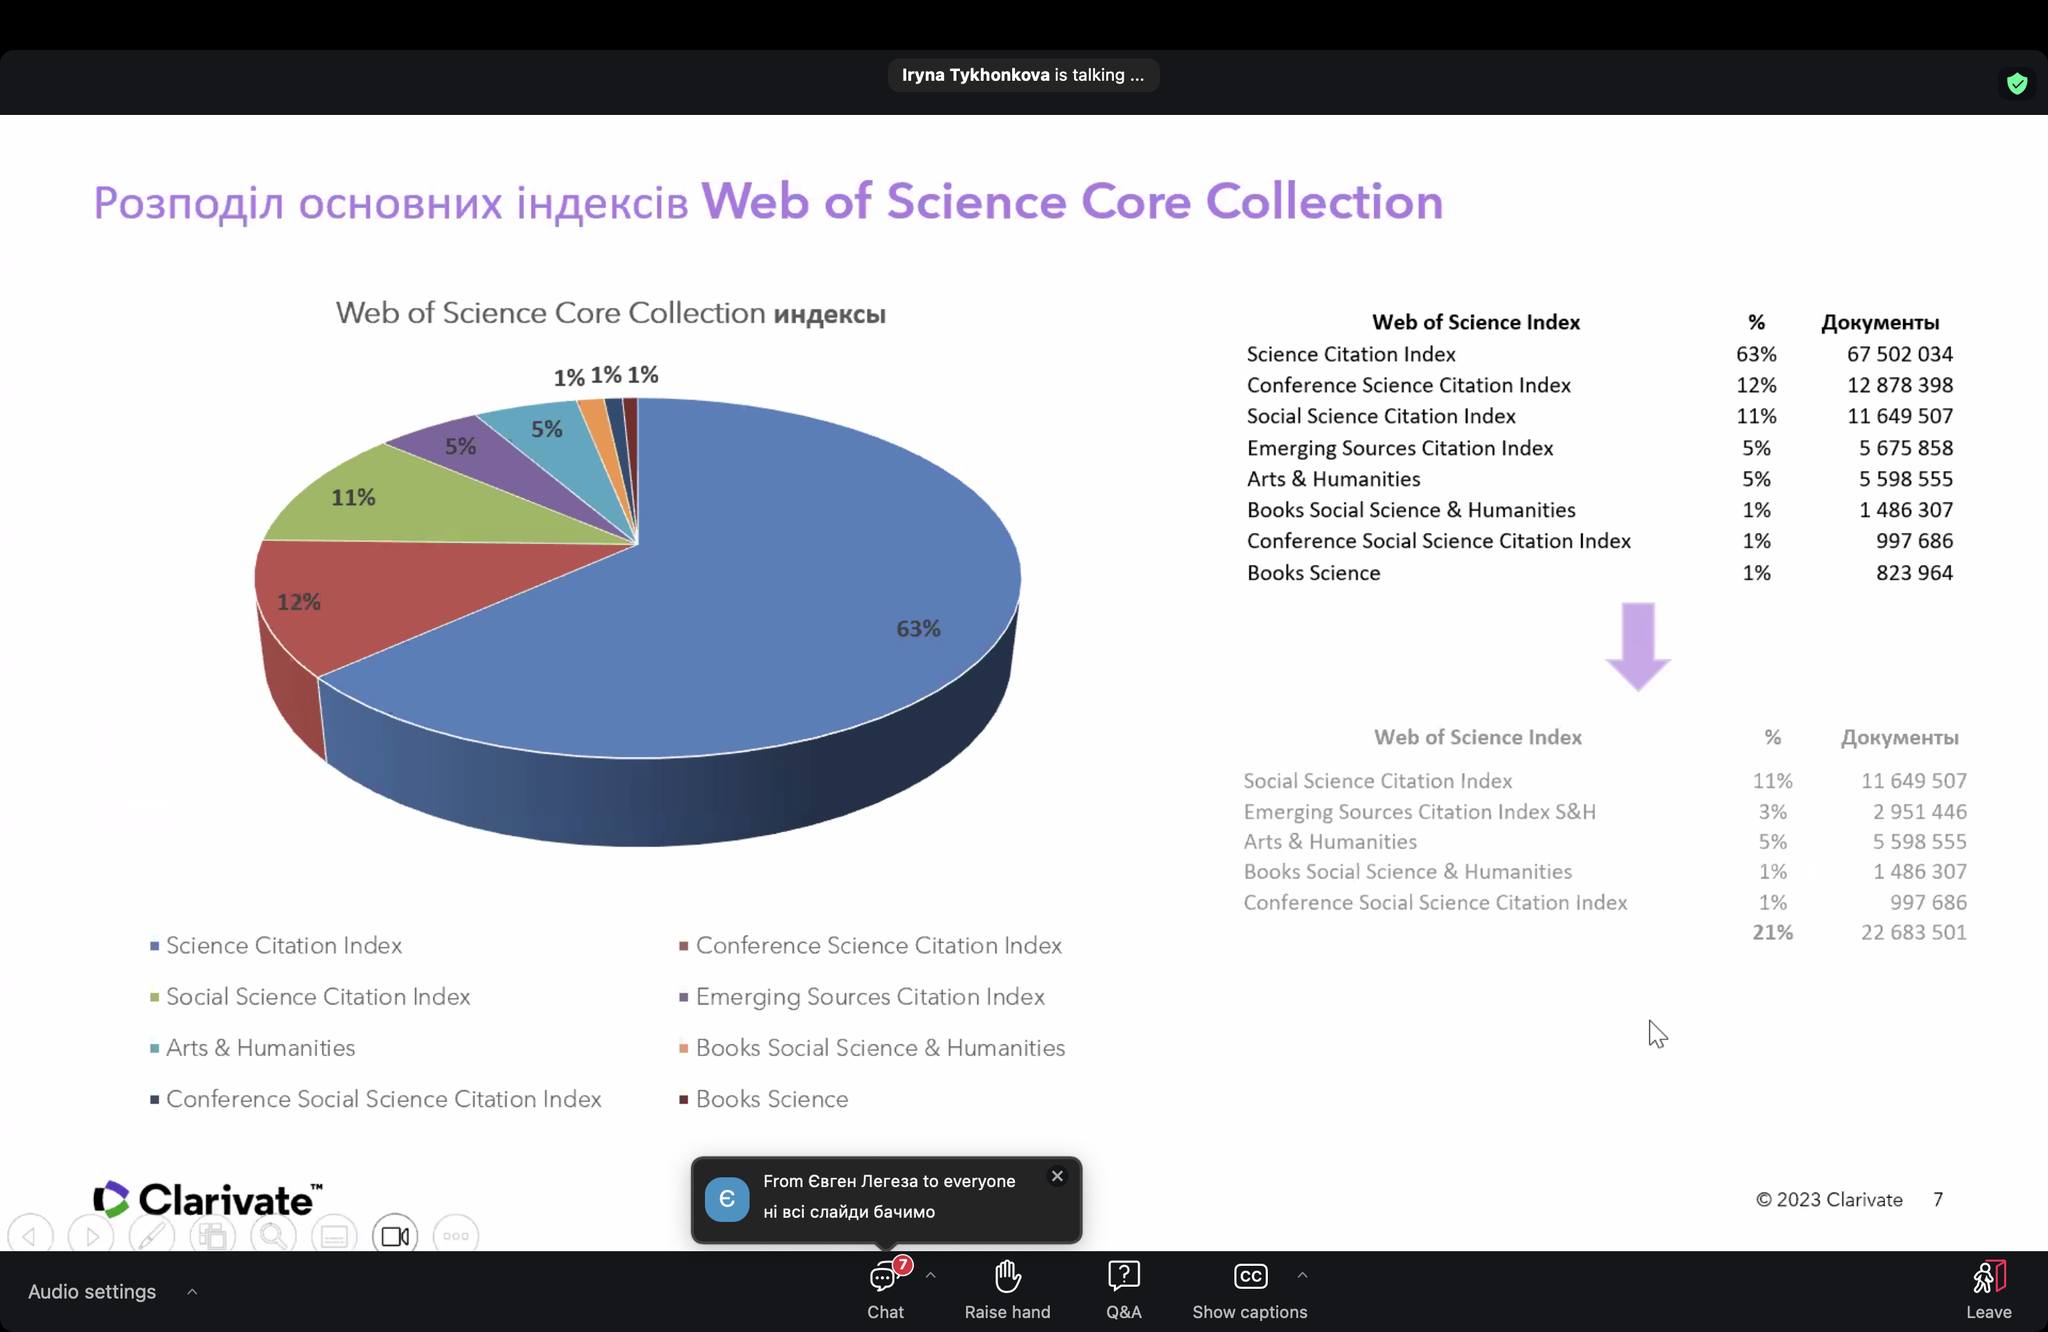Click the slide zoom magnifier control
The height and width of the screenshot is (1332, 2048).
coord(273,1236)
